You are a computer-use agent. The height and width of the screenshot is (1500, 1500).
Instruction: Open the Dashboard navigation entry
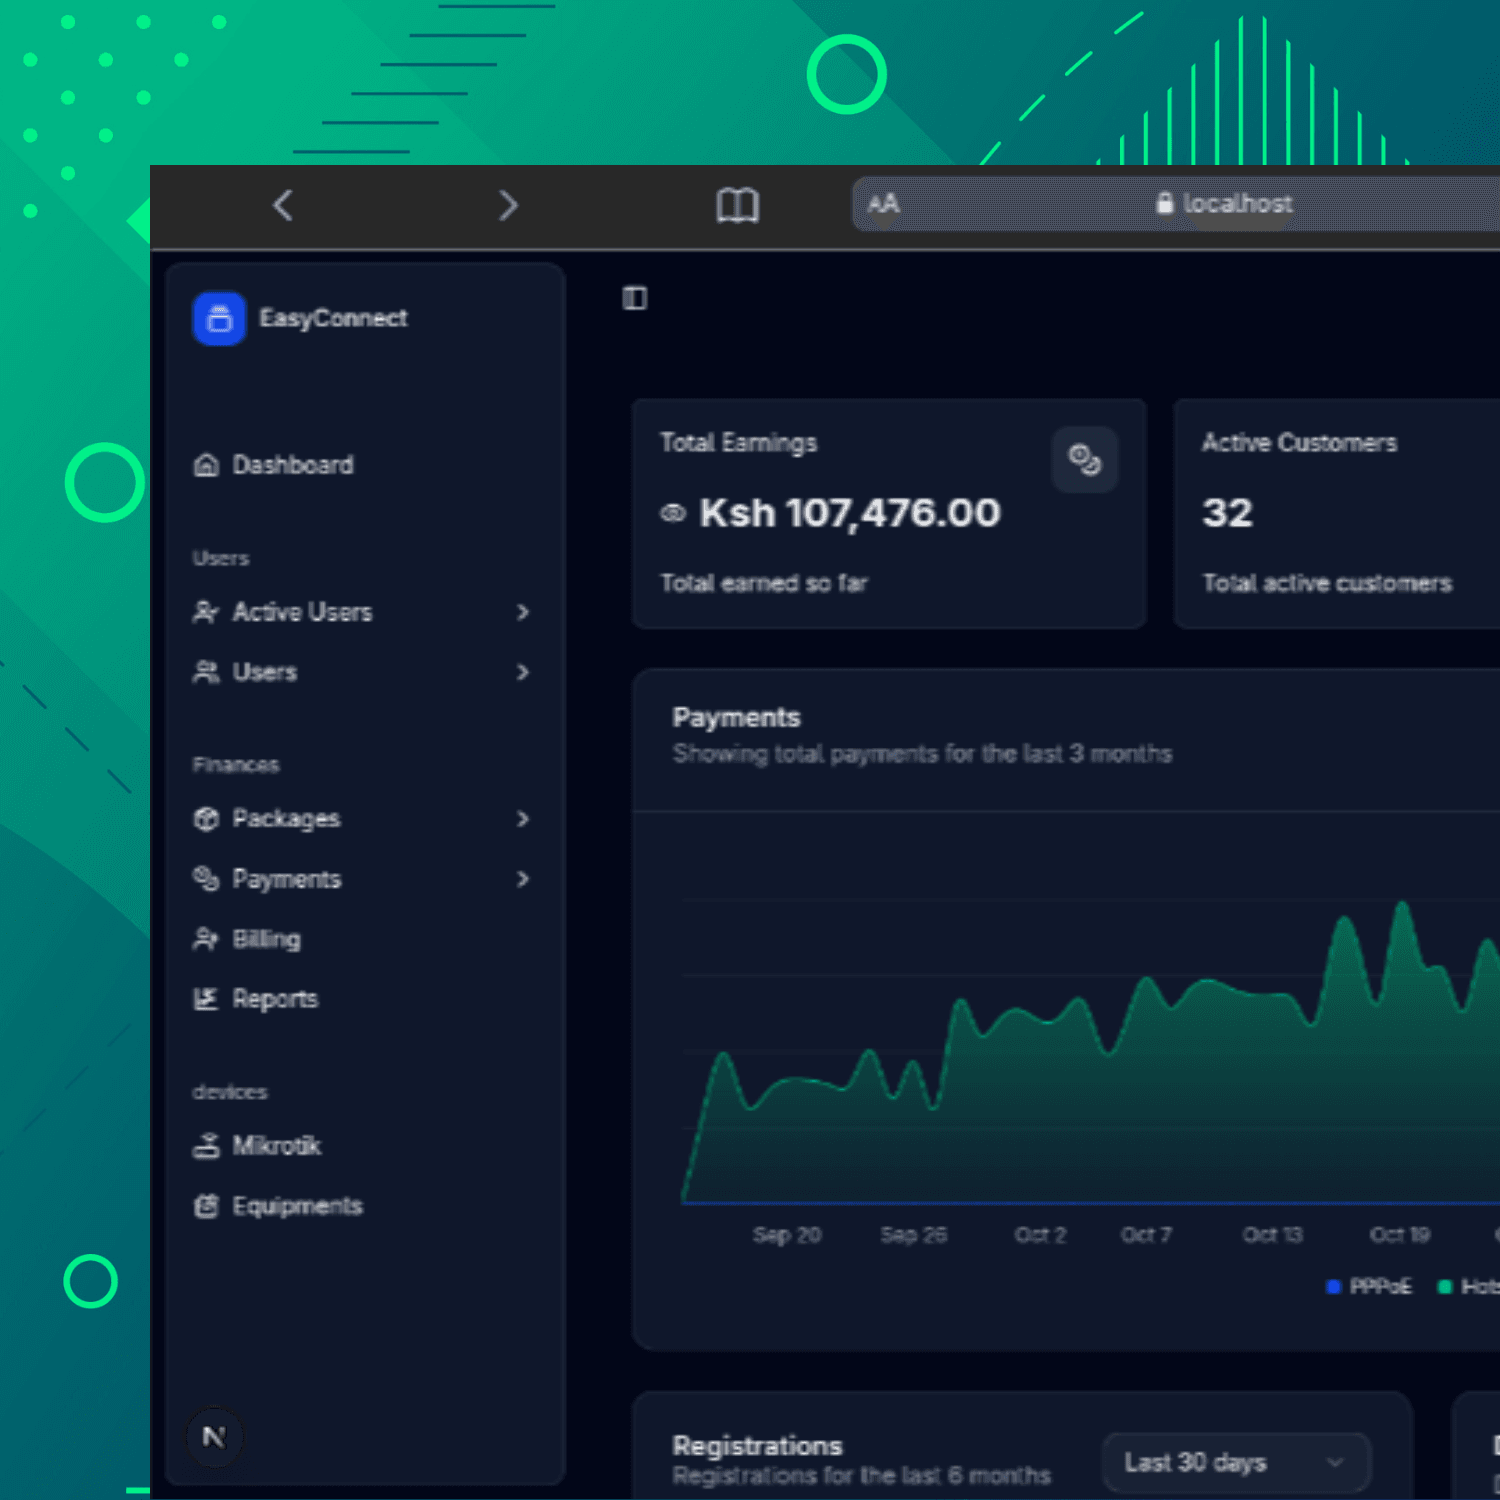click(292, 464)
